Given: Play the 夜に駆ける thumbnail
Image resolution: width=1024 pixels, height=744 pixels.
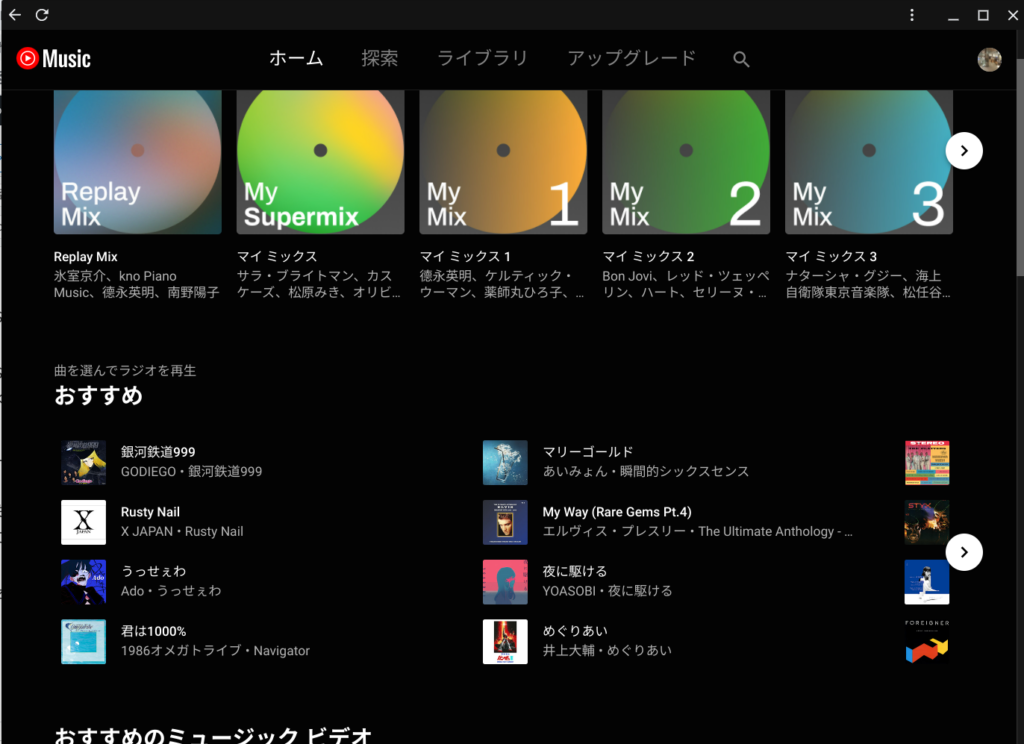Looking at the screenshot, I should tap(505, 582).
